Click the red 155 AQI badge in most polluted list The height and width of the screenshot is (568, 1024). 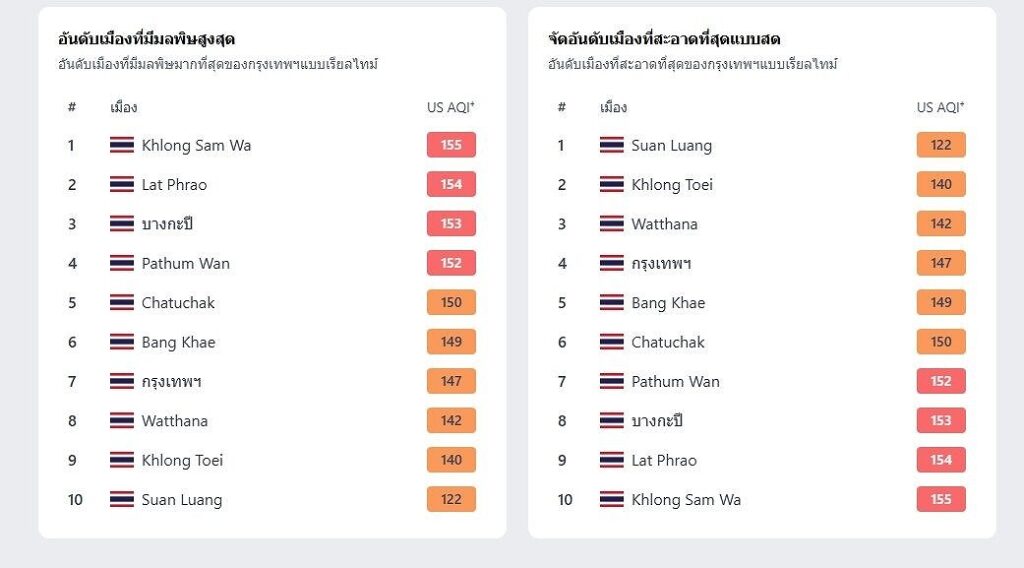451,145
